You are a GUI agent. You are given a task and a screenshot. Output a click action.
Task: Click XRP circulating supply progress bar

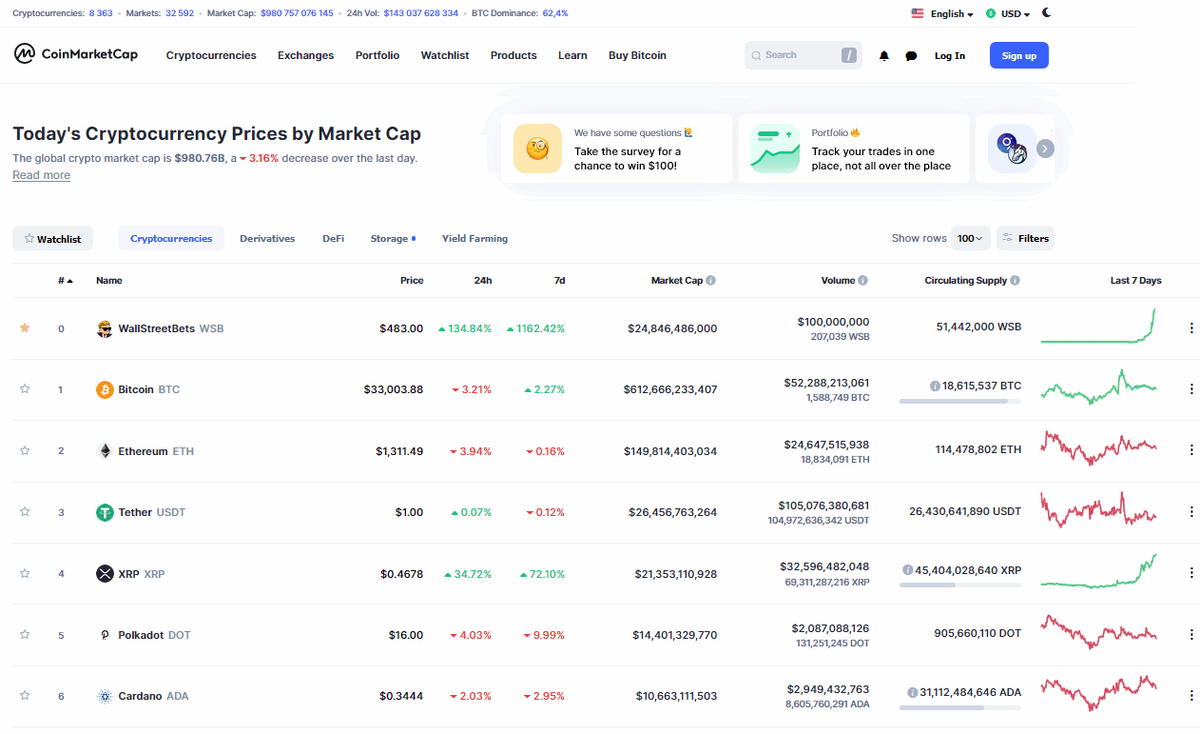(960, 585)
